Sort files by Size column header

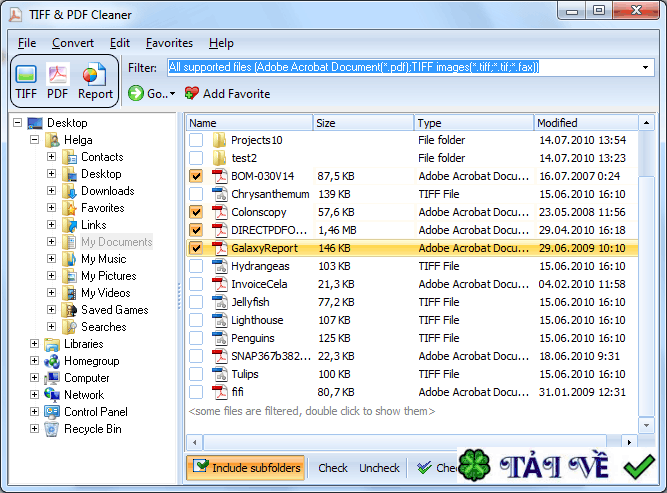tap(364, 123)
